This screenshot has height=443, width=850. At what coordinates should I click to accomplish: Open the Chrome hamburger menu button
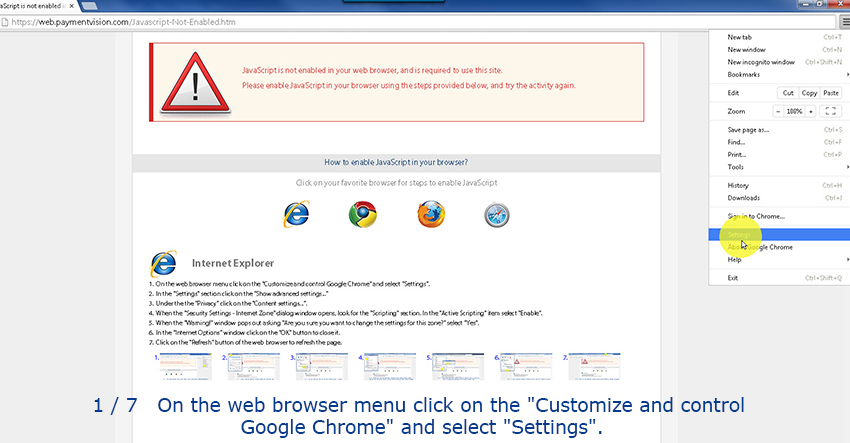[x=845, y=22]
